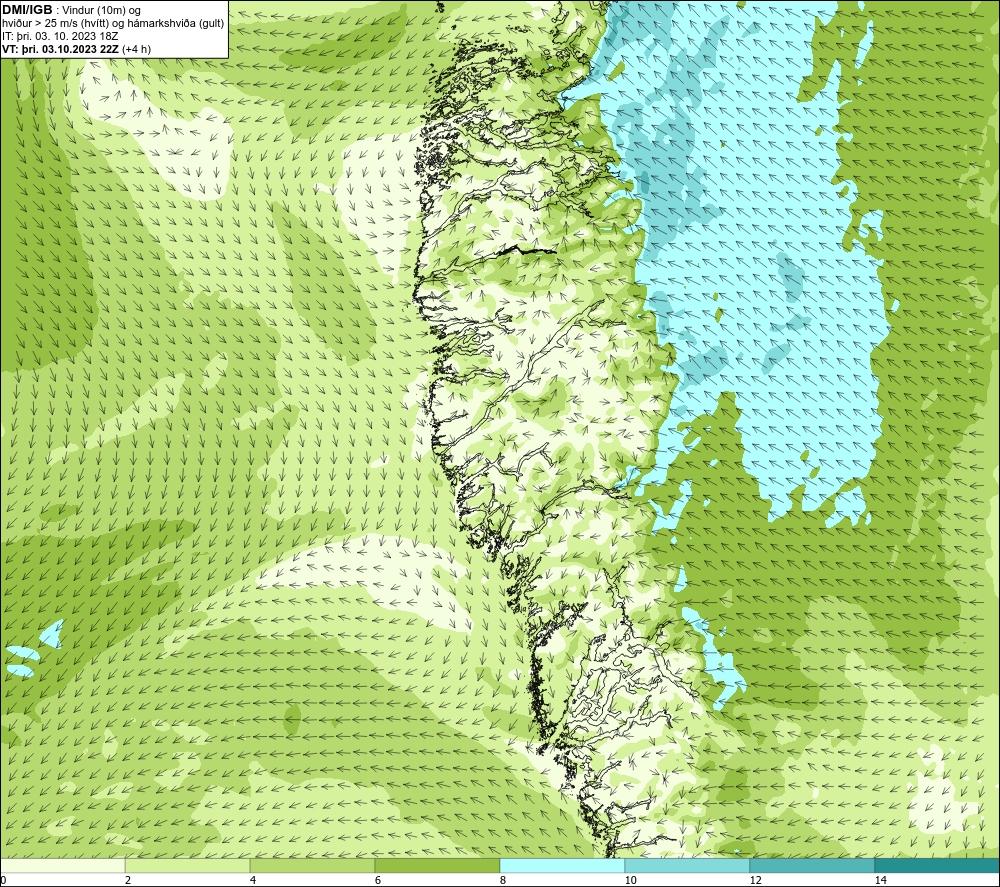The image size is (1000, 887).
Task: Click the 8–10 m/s light cyan swatch
Action: [562, 865]
